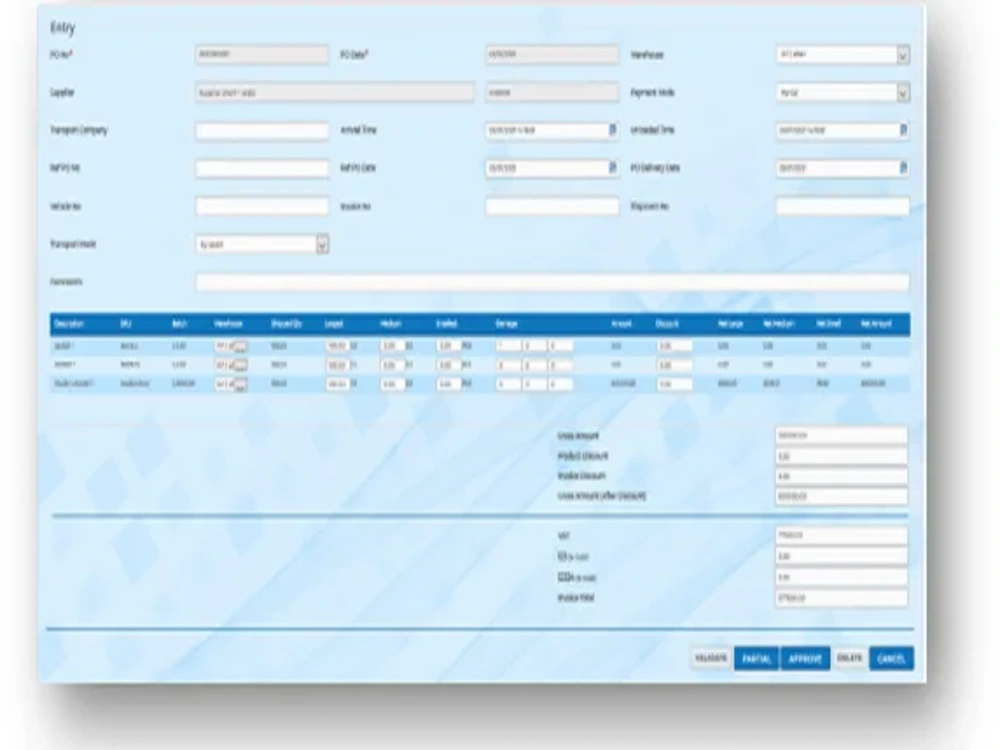
Task: Focus the Ref PO No input field
Action: (262, 168)
